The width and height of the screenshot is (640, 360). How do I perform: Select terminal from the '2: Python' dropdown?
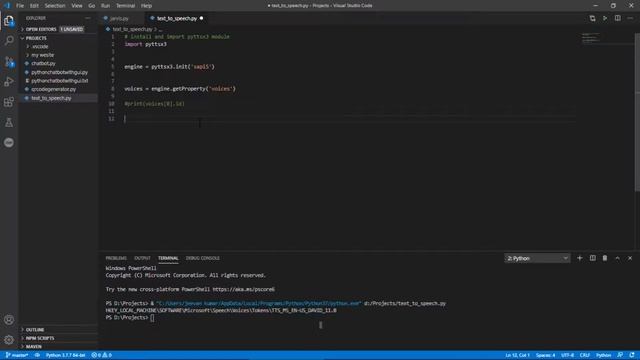pos(537,258)
